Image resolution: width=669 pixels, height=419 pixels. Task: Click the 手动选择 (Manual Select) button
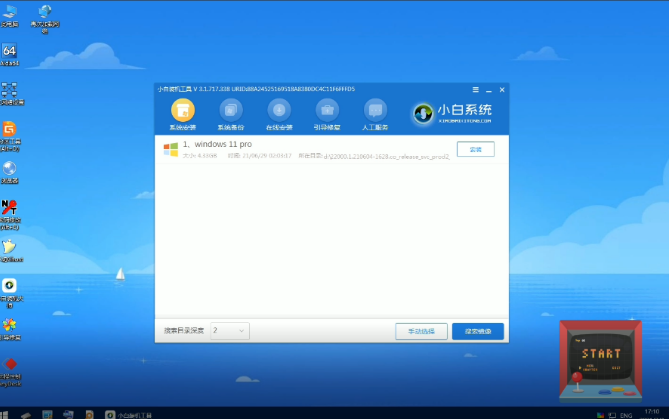tap(421, 331)
